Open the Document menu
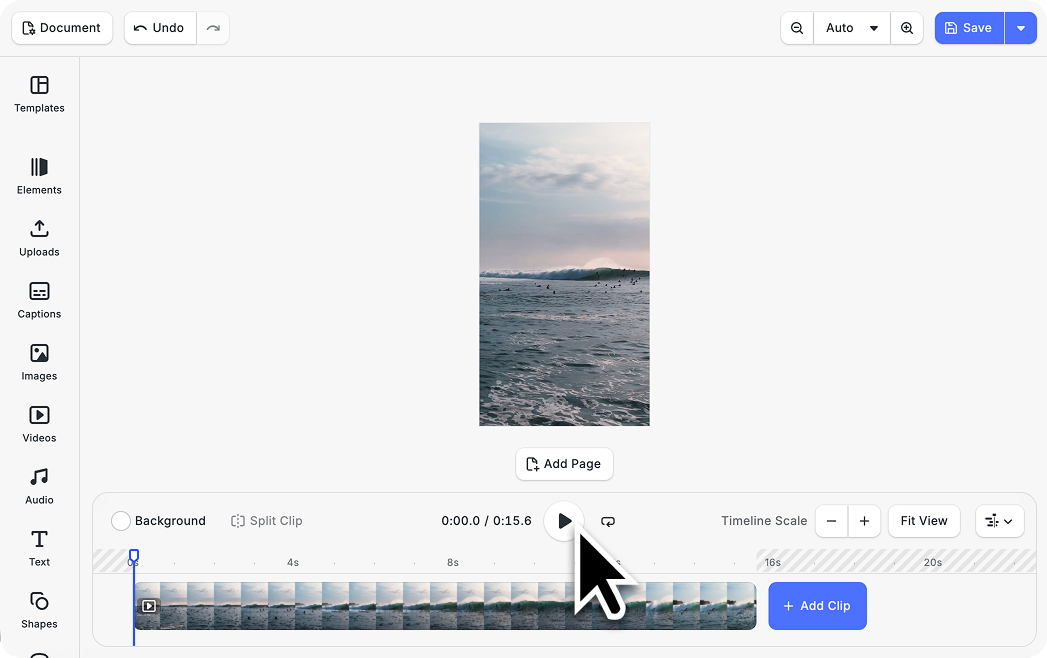Image resolution: width=1047 pixels, height=658 pixels. [x=62, y=28]
